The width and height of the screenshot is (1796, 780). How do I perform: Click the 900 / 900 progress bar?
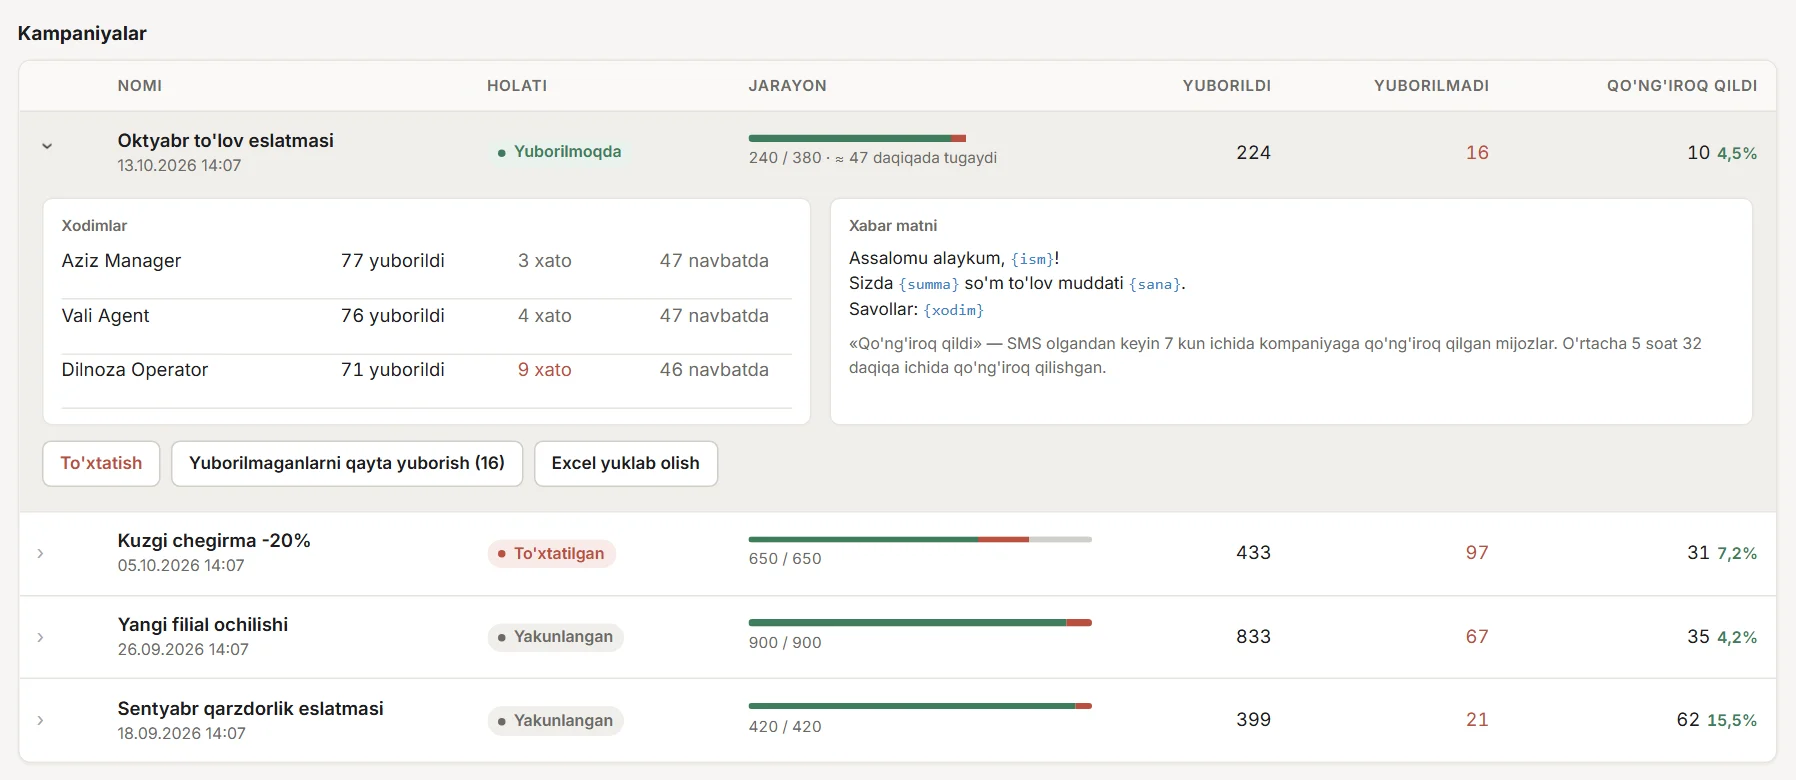click(920, 622)
